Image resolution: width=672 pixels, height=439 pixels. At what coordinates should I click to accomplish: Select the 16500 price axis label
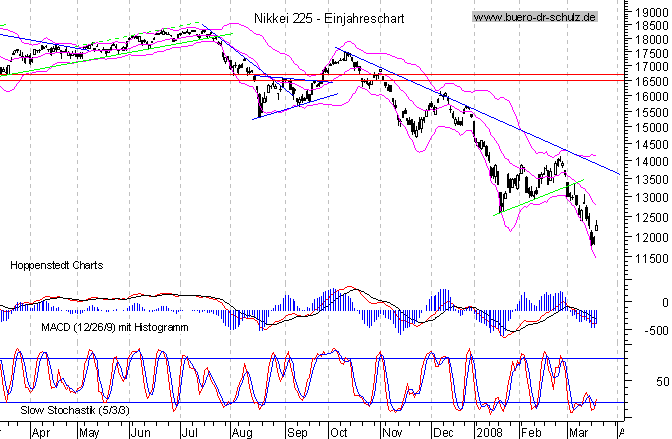coord(651,81)
